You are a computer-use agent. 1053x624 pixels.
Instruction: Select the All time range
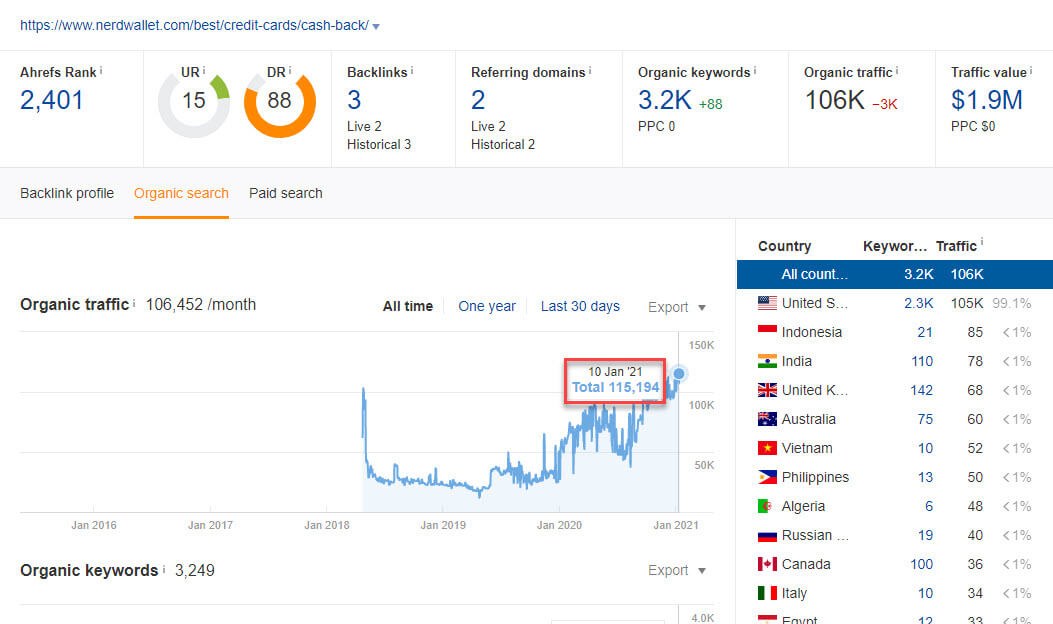click(x=408, y=306)
